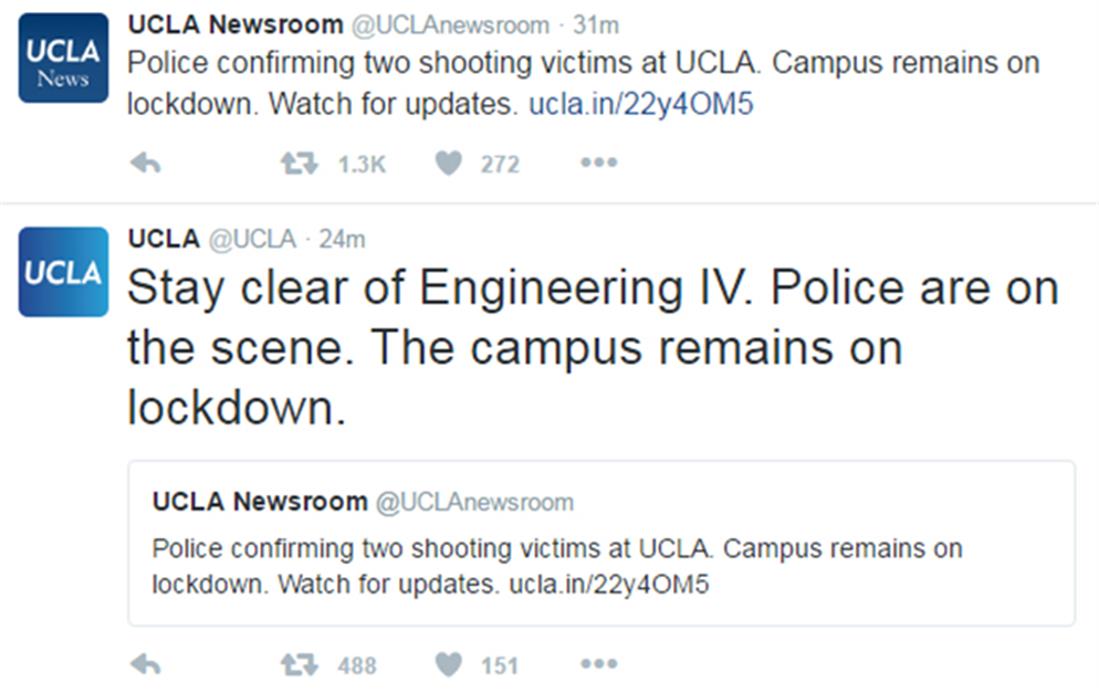Open the 31m timestamp of first tweet
This screenshot has height=693, width=1099.
point(596,25)
